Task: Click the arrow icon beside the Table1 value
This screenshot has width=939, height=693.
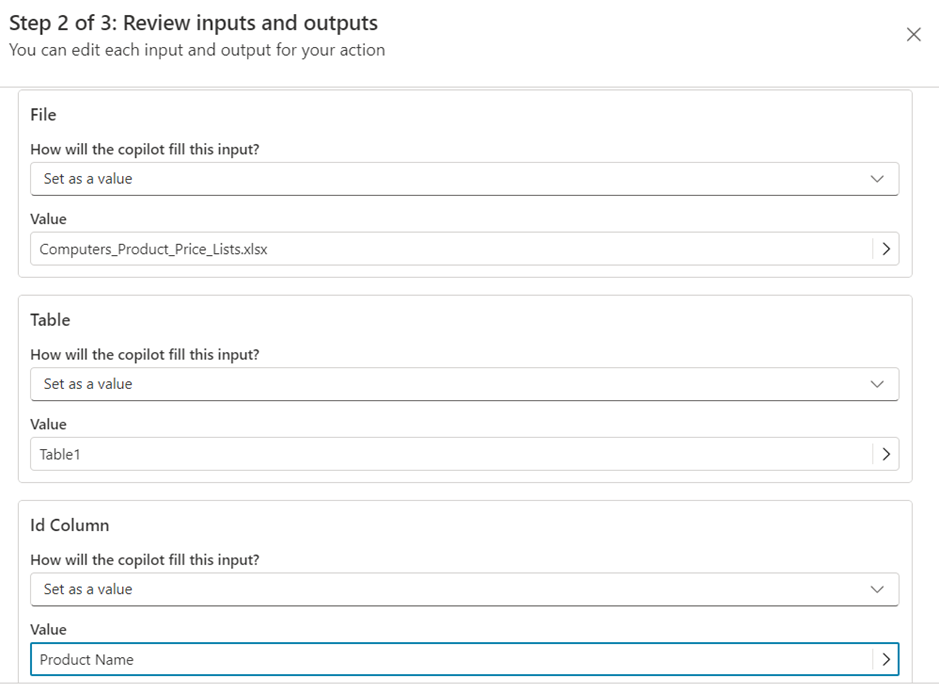Action: (886, 454)
